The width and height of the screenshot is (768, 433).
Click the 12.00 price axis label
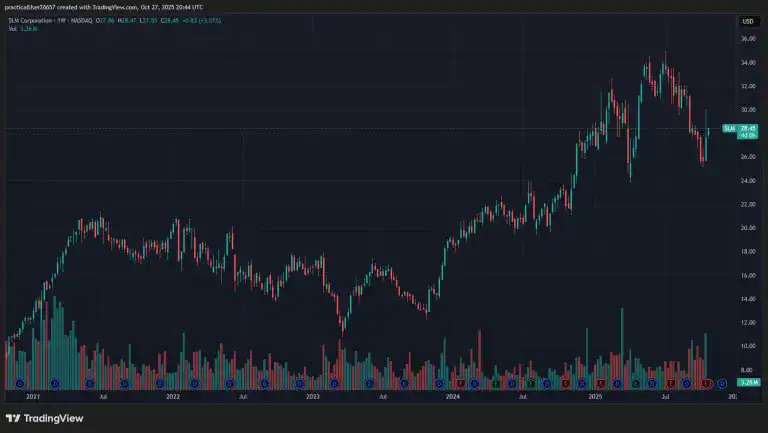tap(747, 322)
